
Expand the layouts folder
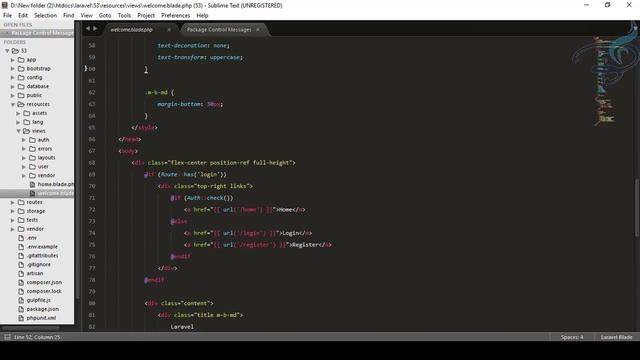point(24,158)
